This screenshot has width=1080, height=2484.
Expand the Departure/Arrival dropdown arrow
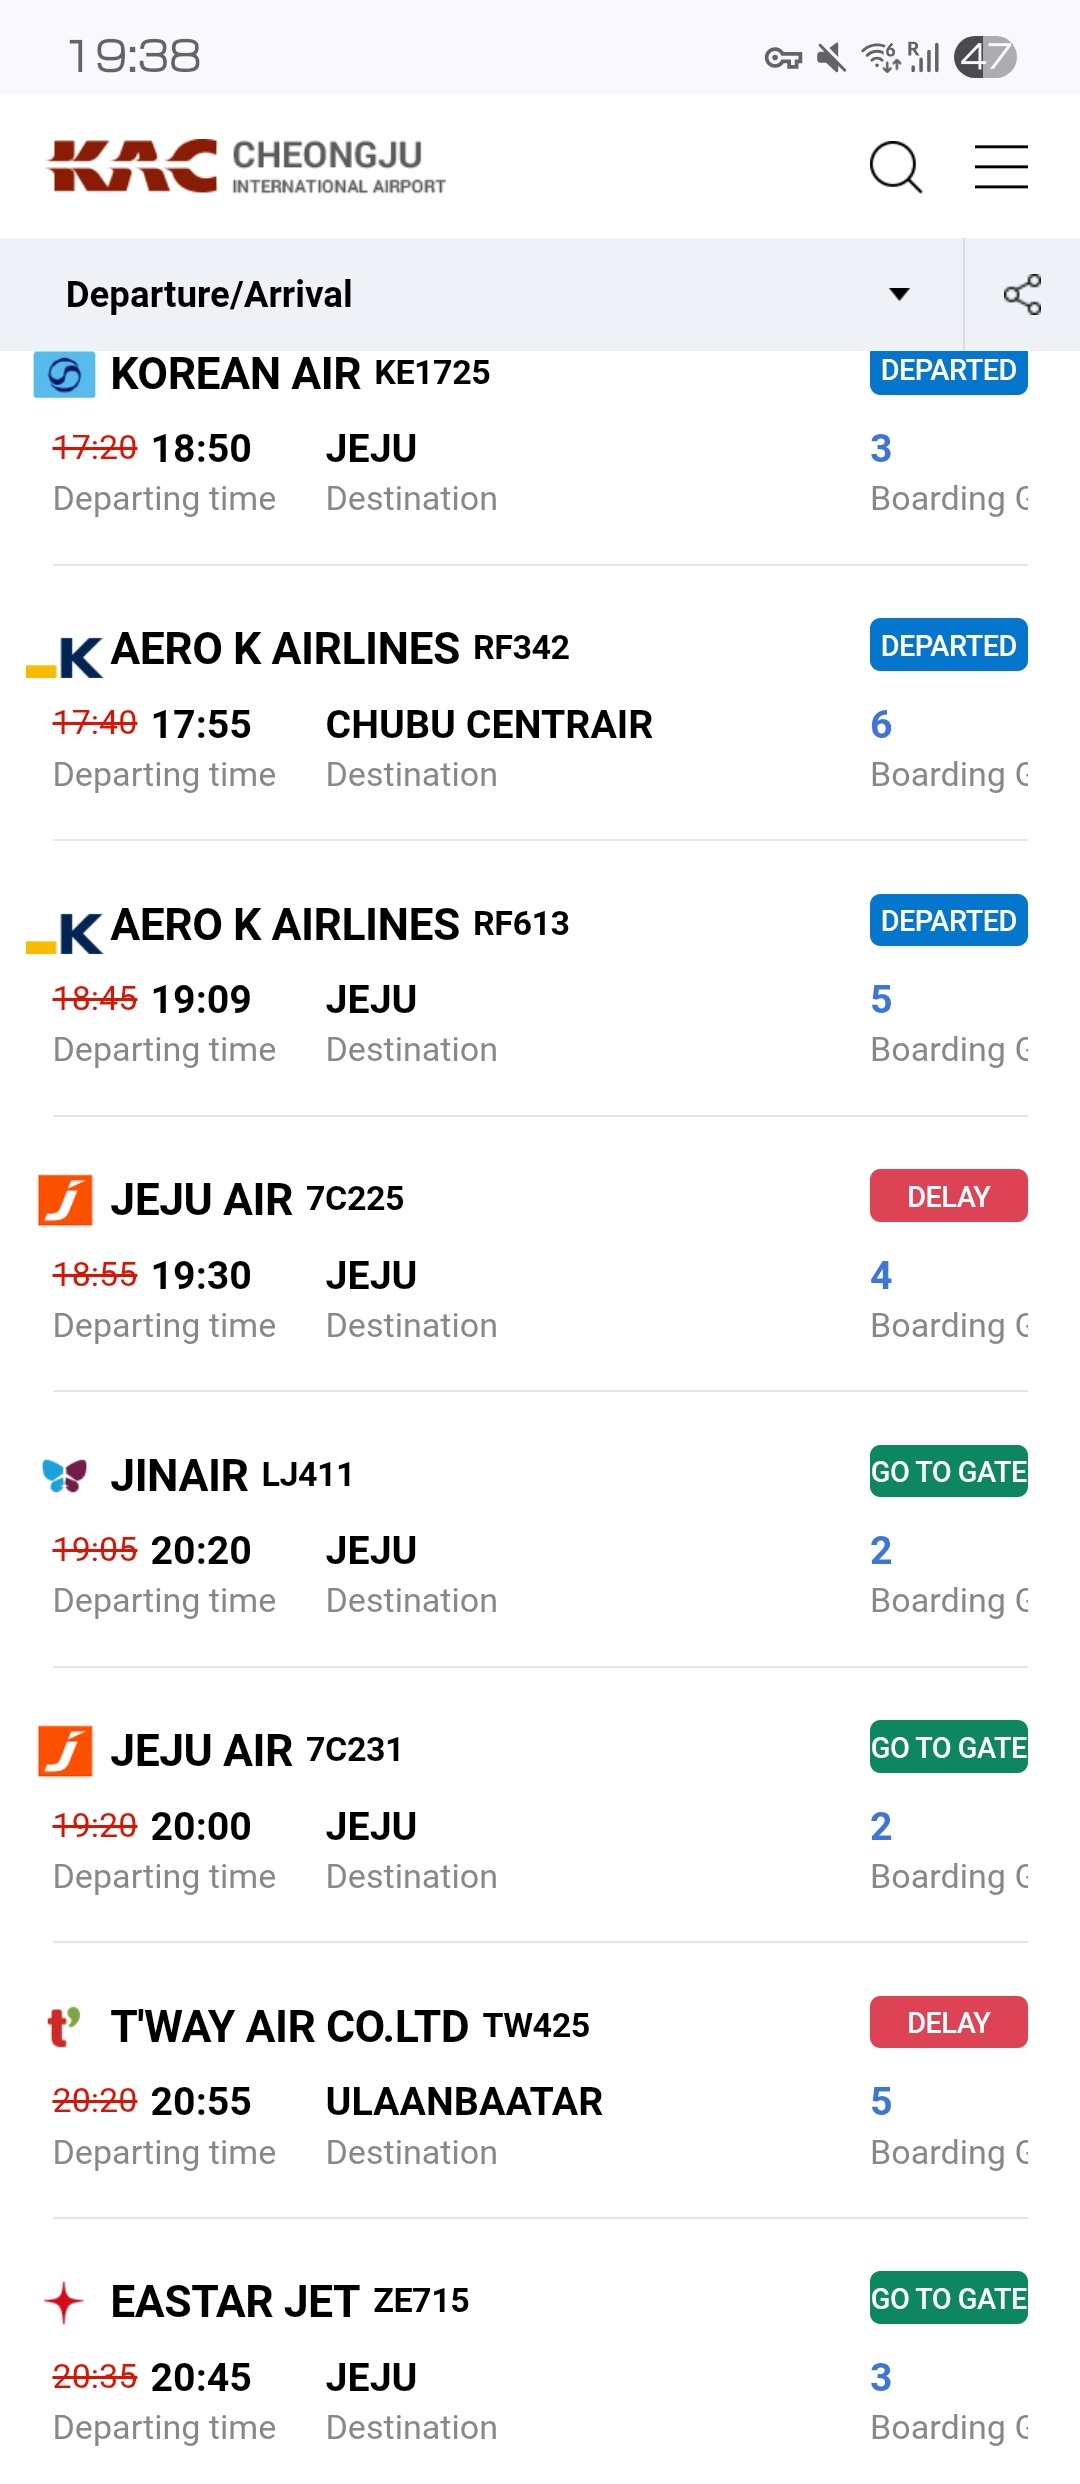(899, 294)
